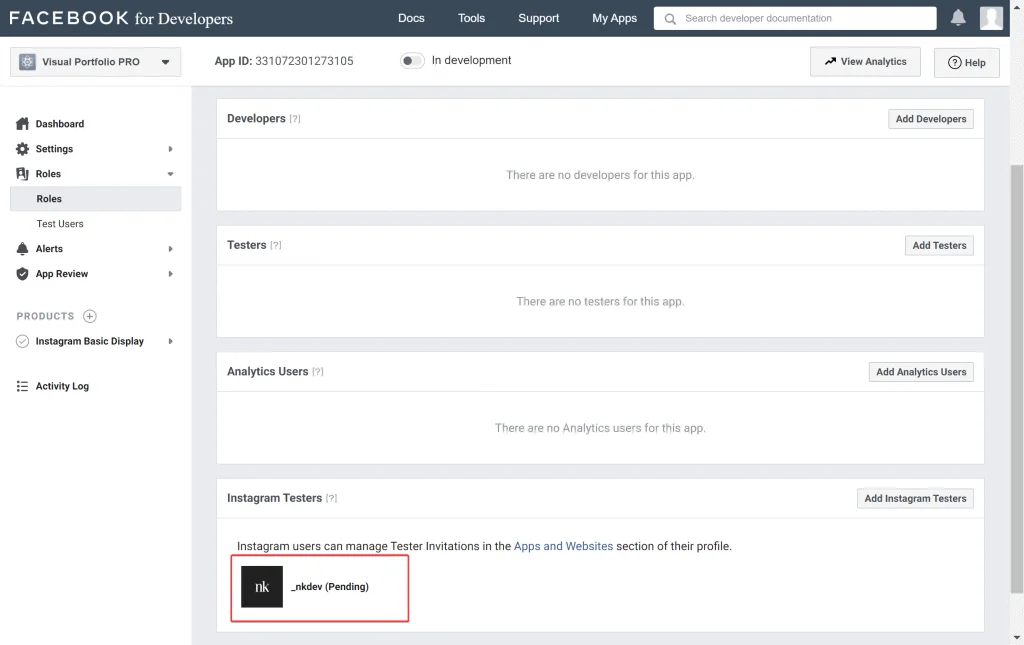
Task: Expand the Alerts submenu arrow
Action: point(170,249)
